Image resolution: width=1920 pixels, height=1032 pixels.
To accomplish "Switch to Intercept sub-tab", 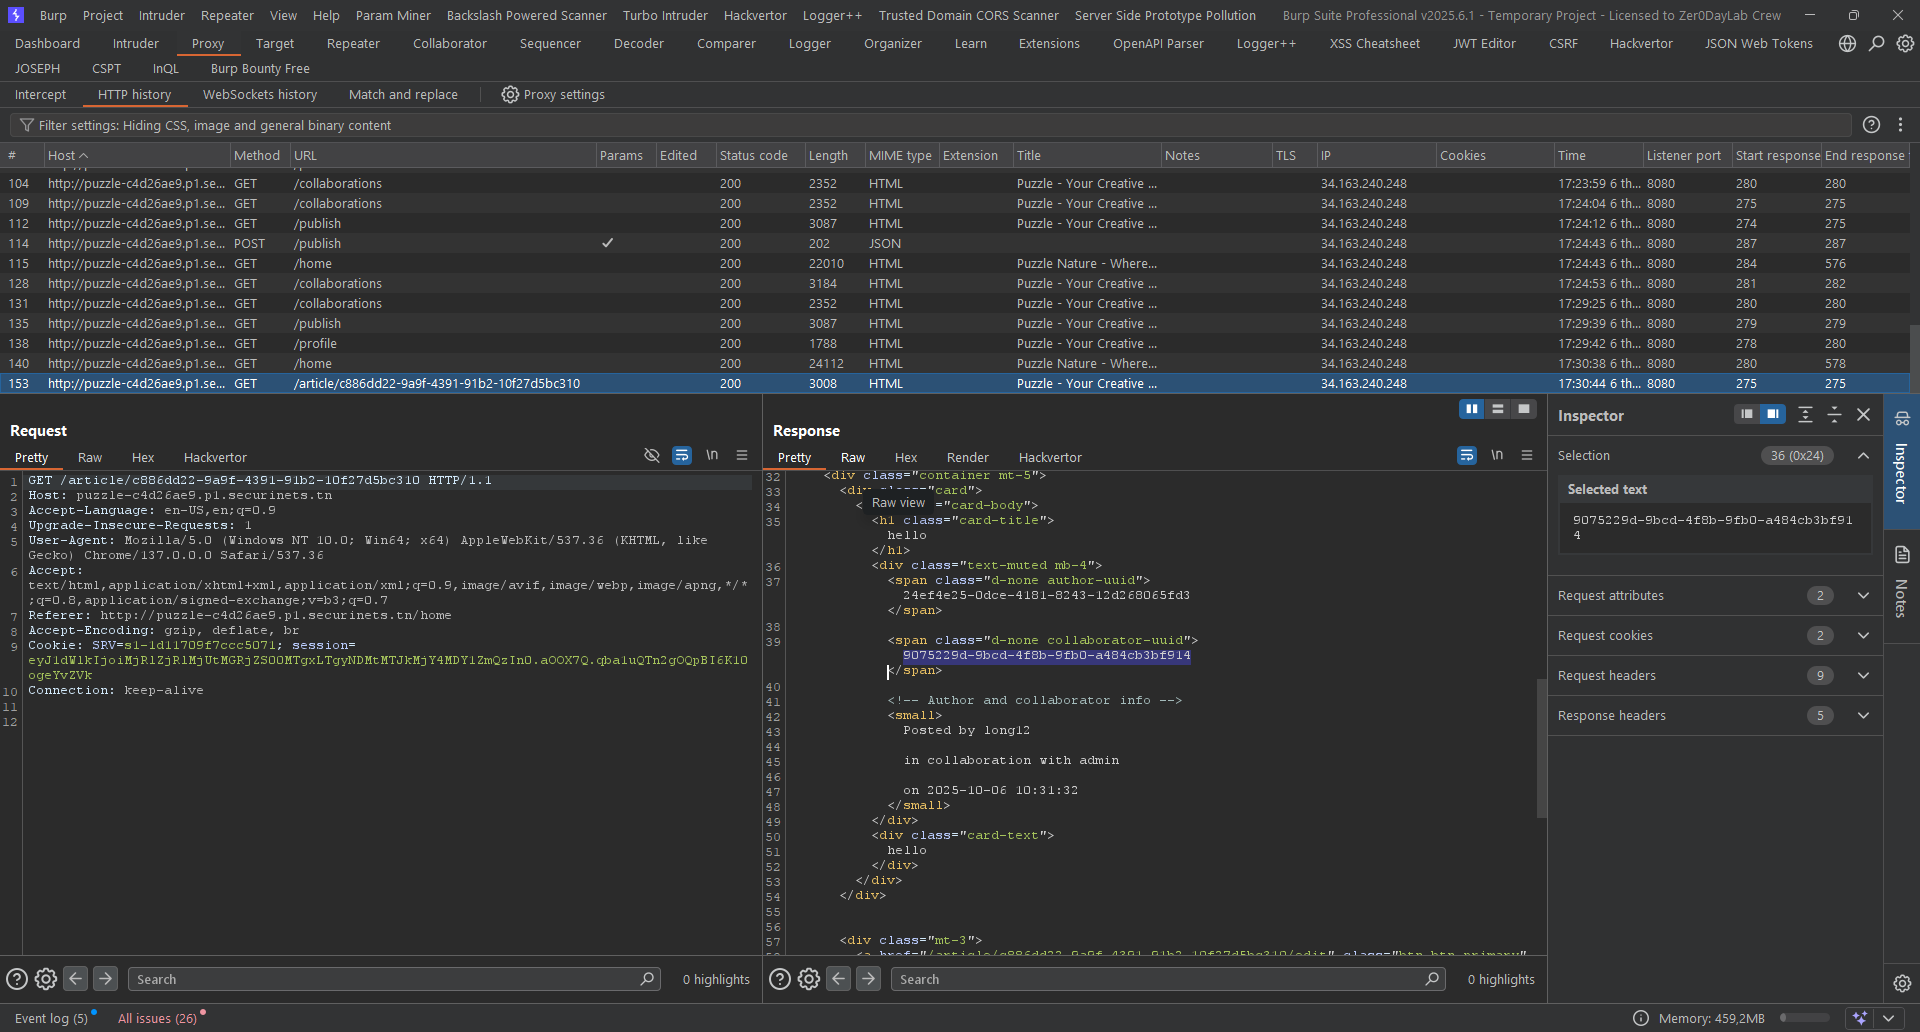I will 40,95.
